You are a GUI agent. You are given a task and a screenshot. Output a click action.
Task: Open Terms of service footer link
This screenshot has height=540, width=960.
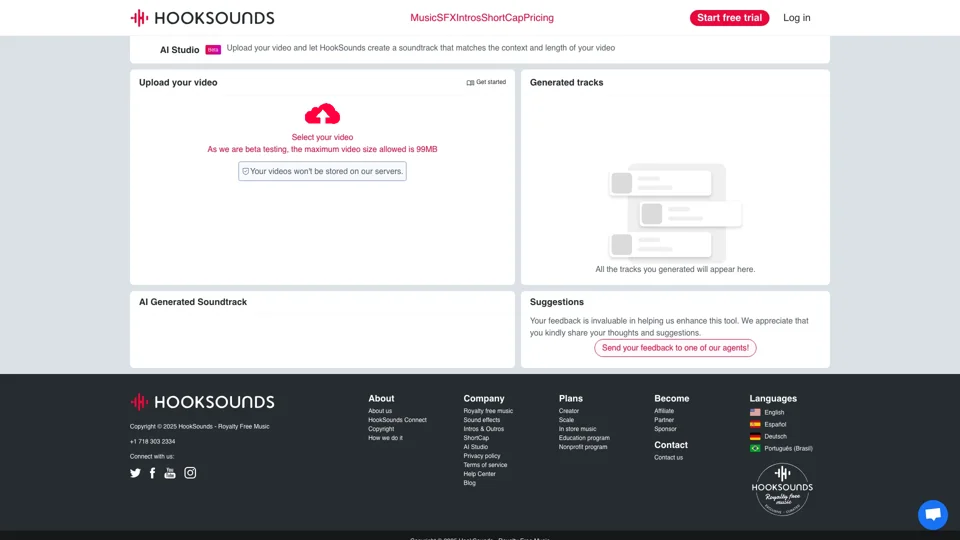[485, 465]
